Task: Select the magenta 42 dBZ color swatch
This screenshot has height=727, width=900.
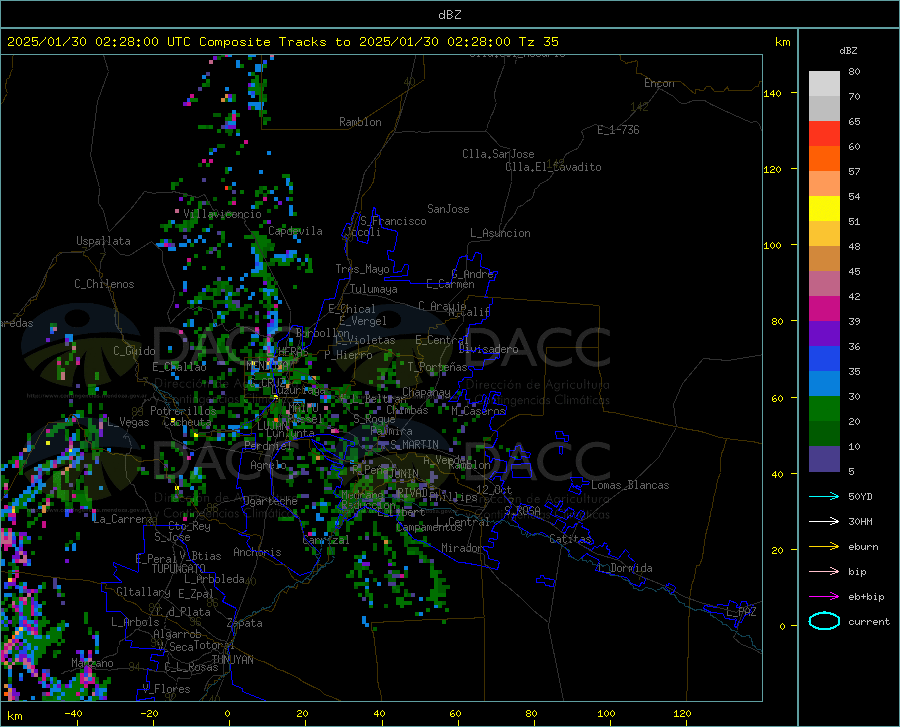Action: 824,309
